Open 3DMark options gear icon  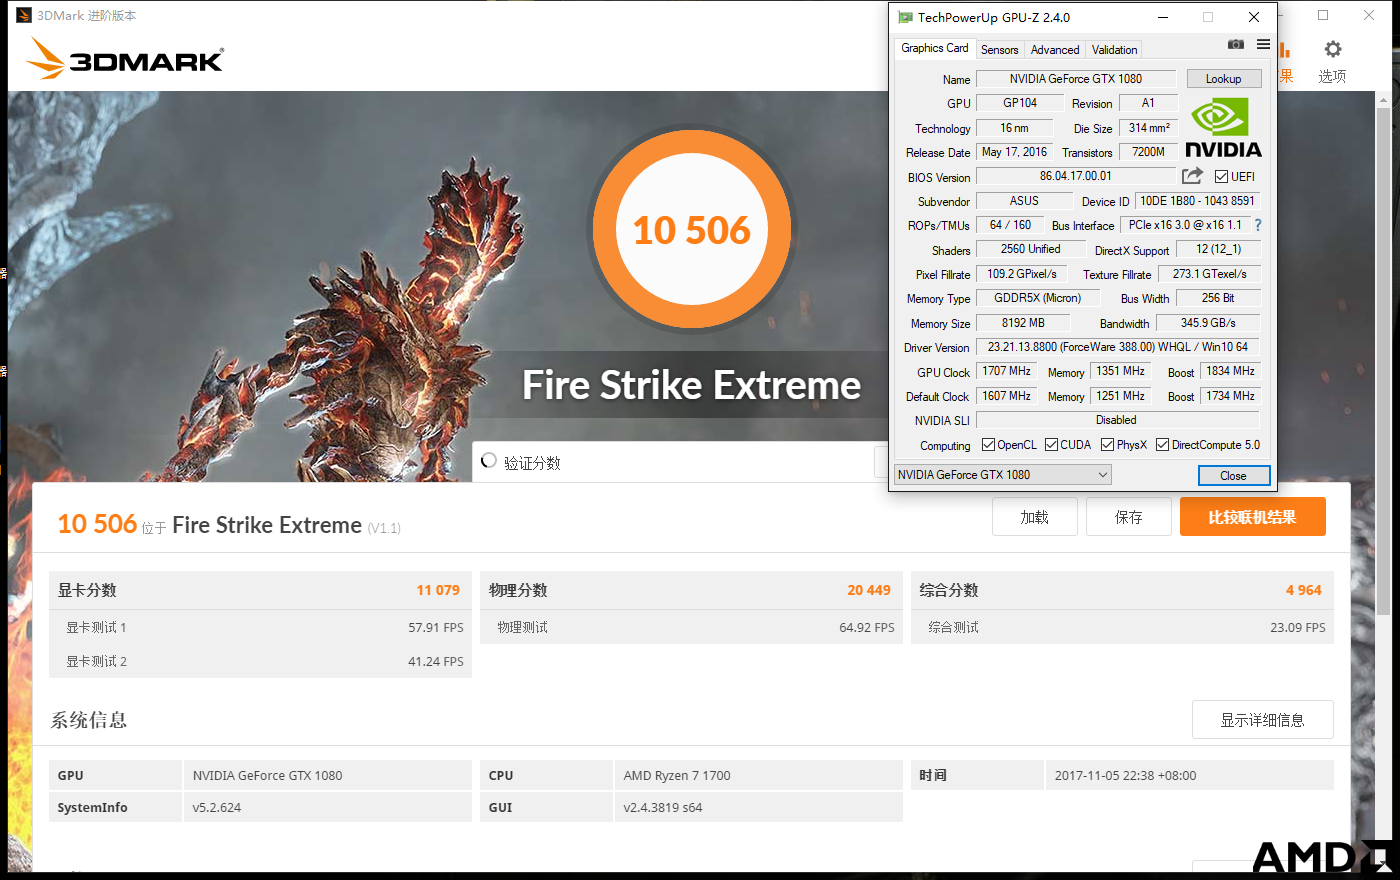(1333, 49)
